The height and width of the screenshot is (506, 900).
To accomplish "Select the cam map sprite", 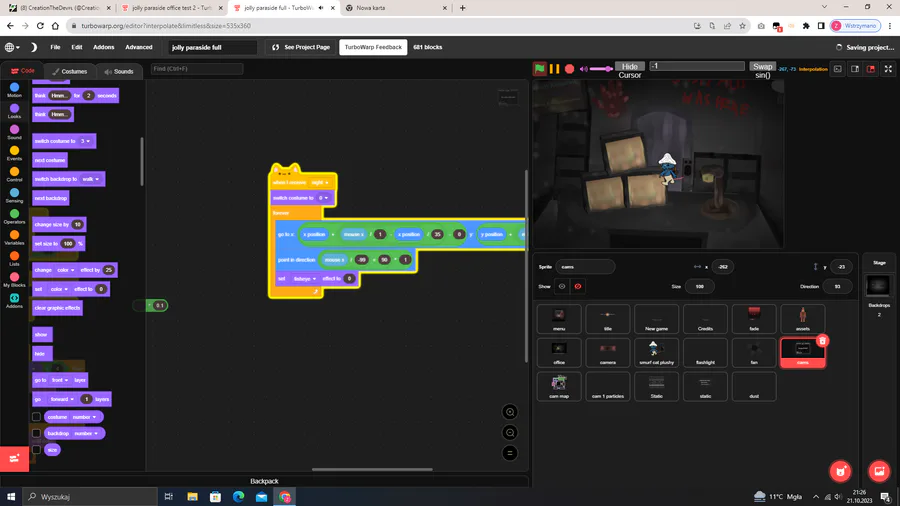I will click(559, 386).
